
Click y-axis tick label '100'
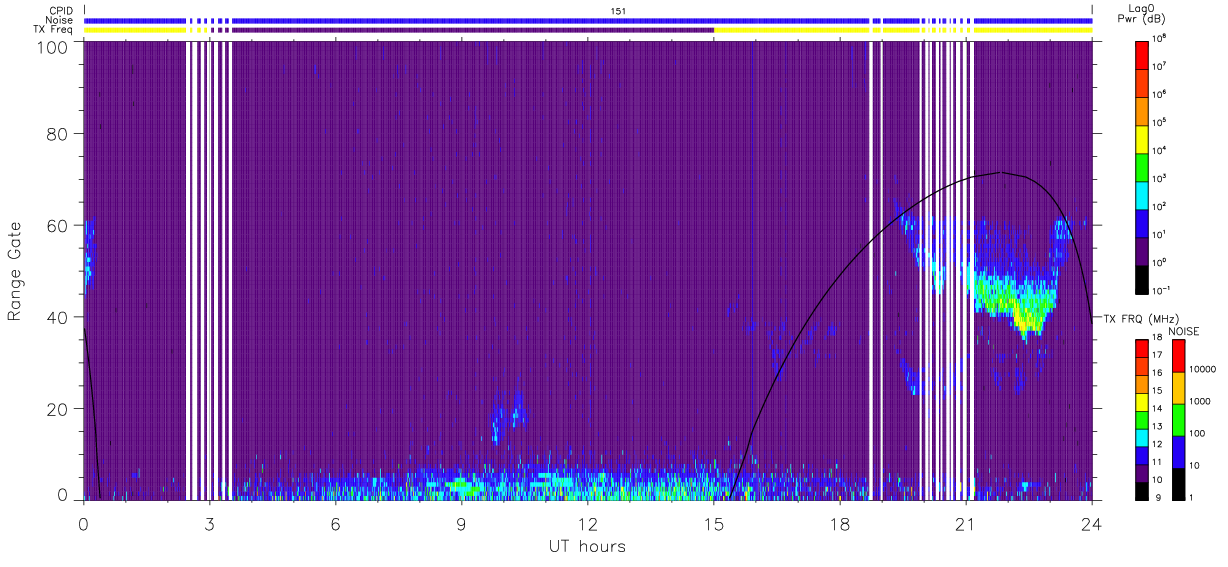click(x=54, y=46)
